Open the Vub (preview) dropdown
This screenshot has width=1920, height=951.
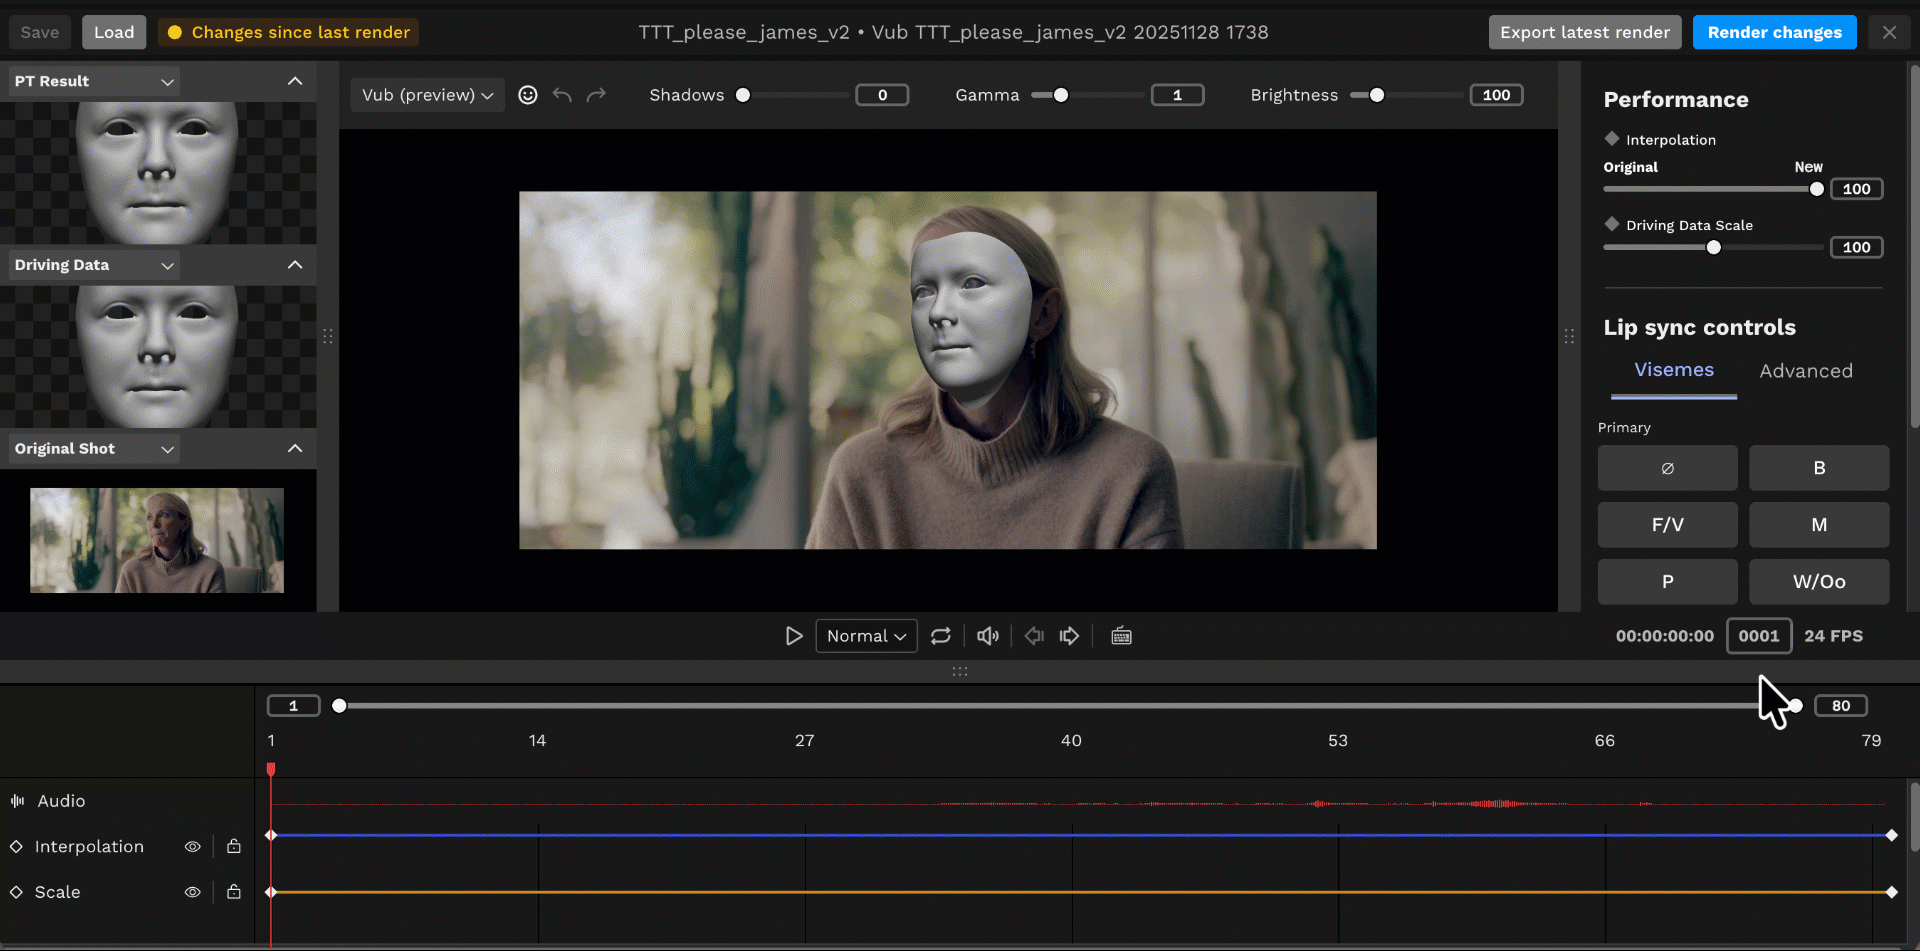point(428,95)
